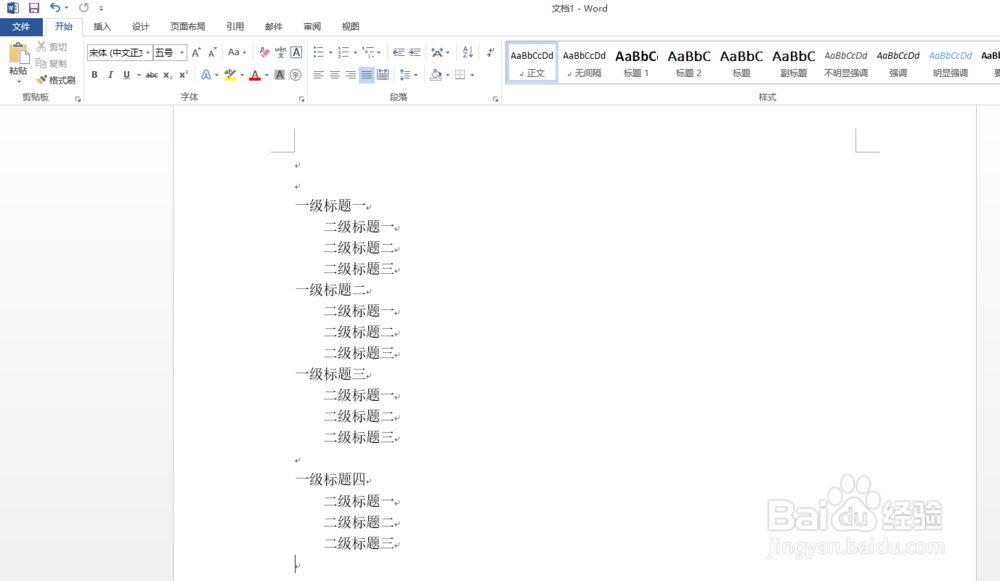
Task: Click the Align Left icon
Action: [x=318, y=75]
